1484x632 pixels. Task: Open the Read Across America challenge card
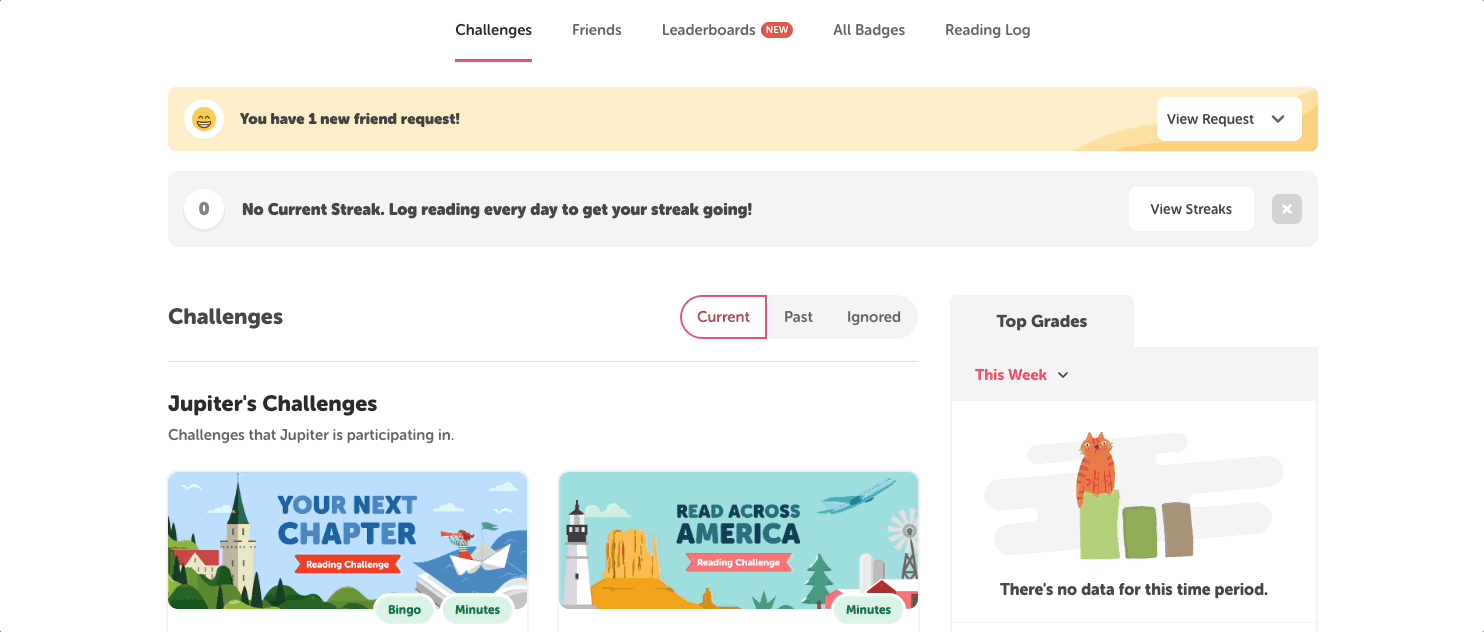[x=738, y=541]
